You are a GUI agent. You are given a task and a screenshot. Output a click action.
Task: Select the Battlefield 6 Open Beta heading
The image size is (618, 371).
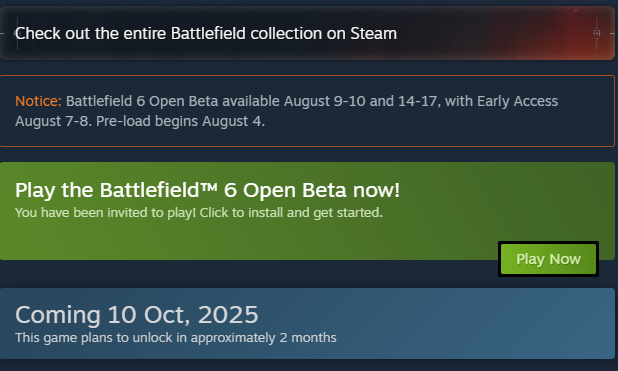(207, 190)
